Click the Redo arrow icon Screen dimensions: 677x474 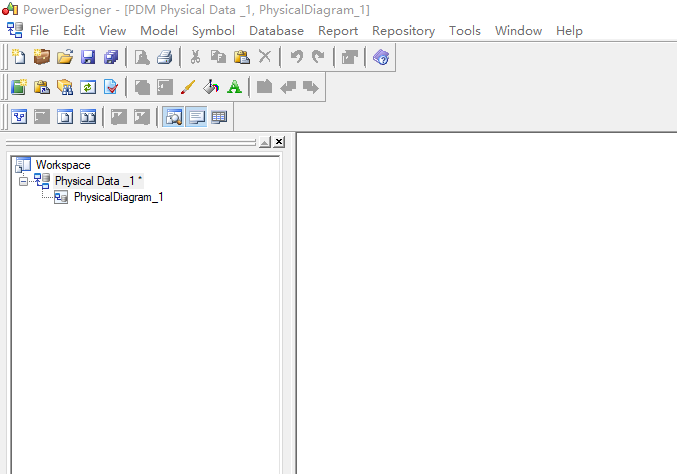point(319,57)
